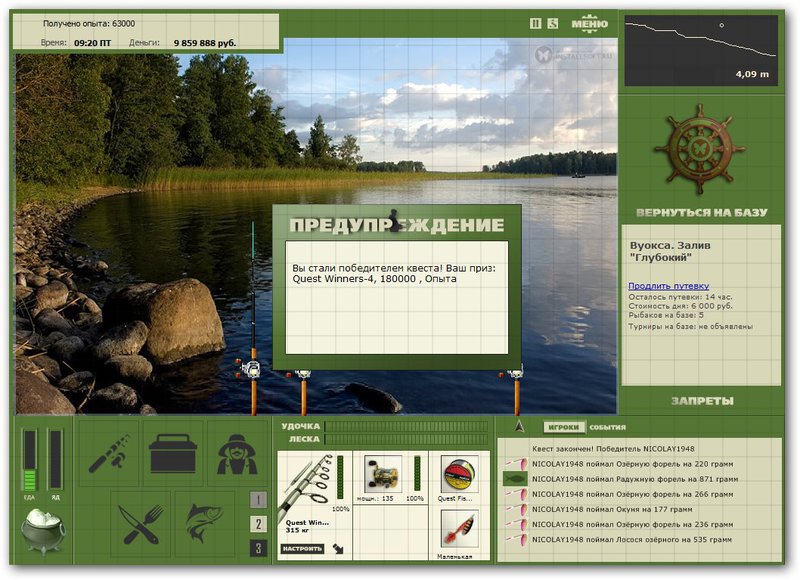Click 'Стоимость дня: 6 000 руб.' text

680,306
